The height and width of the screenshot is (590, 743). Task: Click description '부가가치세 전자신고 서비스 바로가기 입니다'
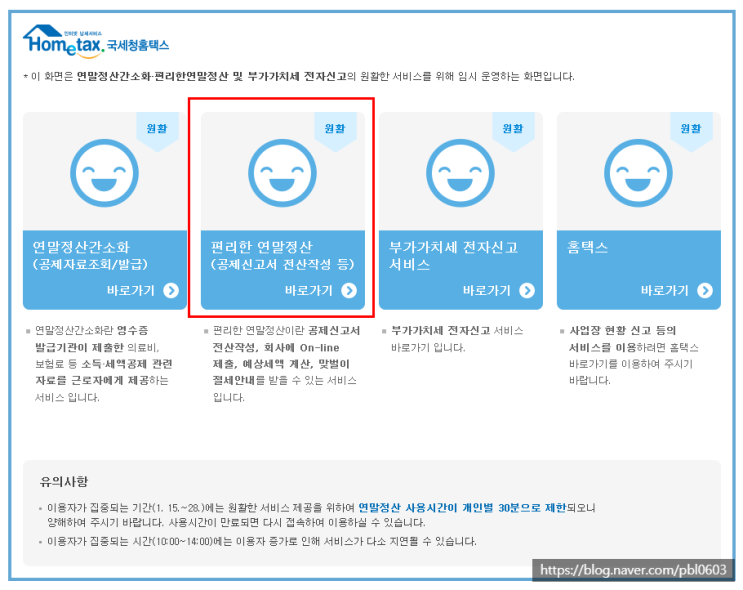tap(457, 339)
